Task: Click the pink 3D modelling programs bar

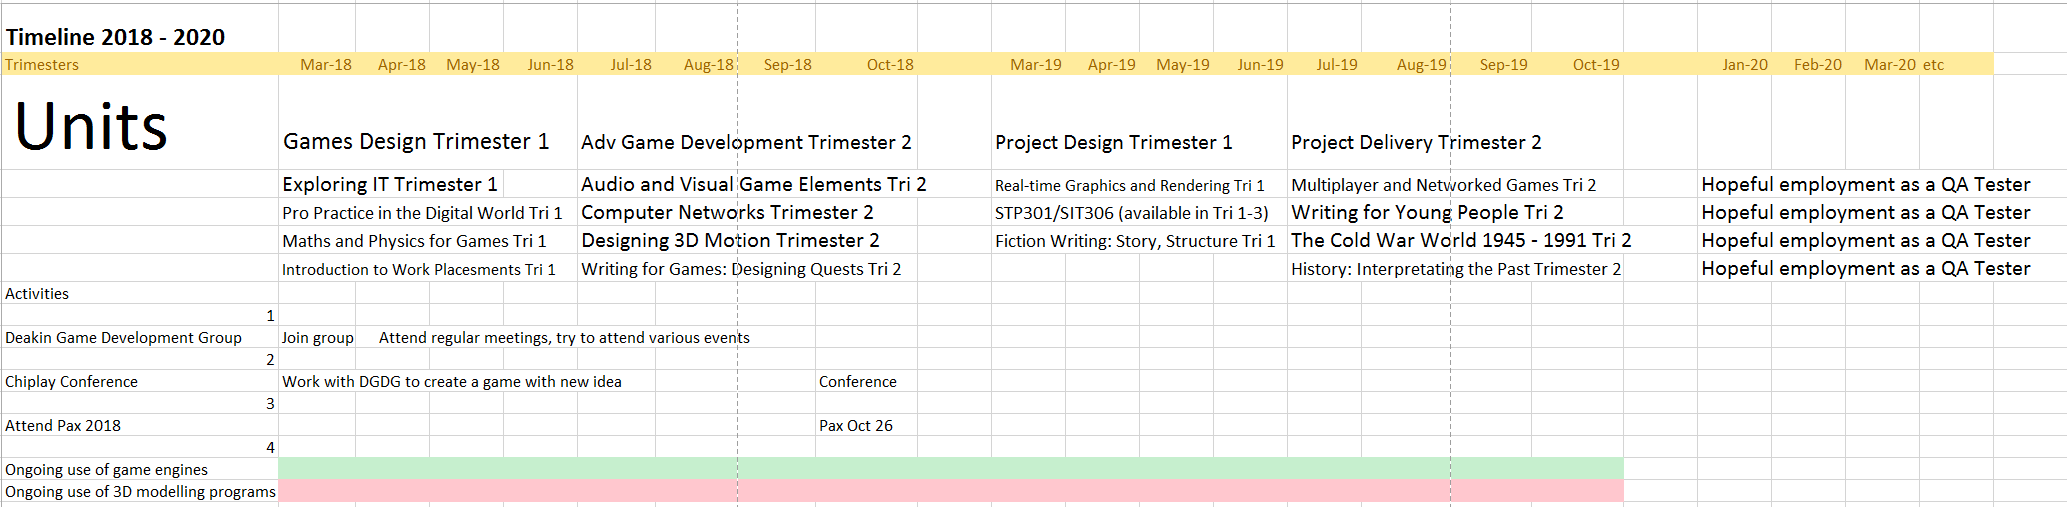Action: click(950, 491)
